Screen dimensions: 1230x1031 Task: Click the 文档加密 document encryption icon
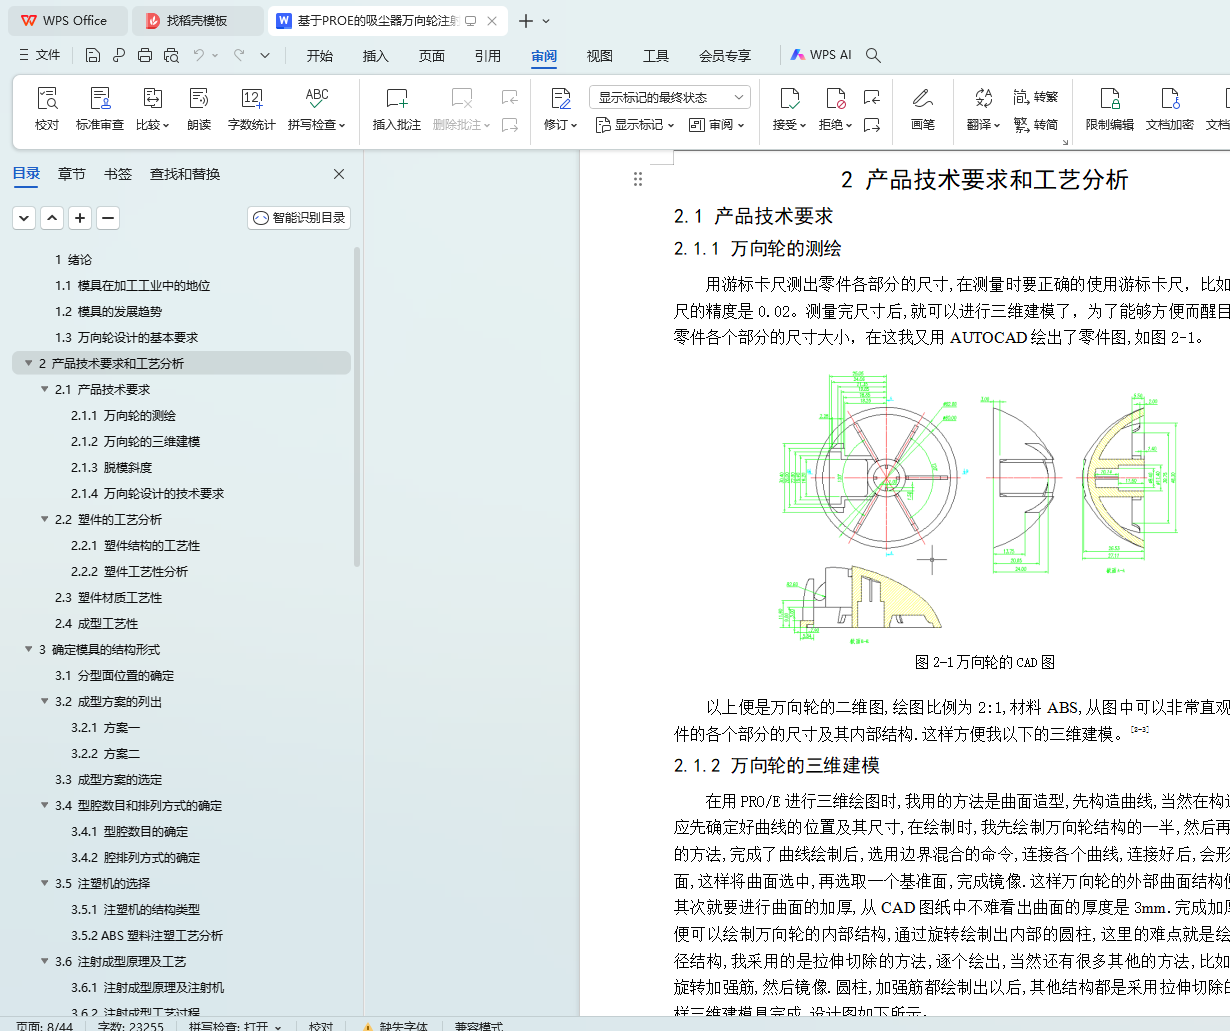1170,98
